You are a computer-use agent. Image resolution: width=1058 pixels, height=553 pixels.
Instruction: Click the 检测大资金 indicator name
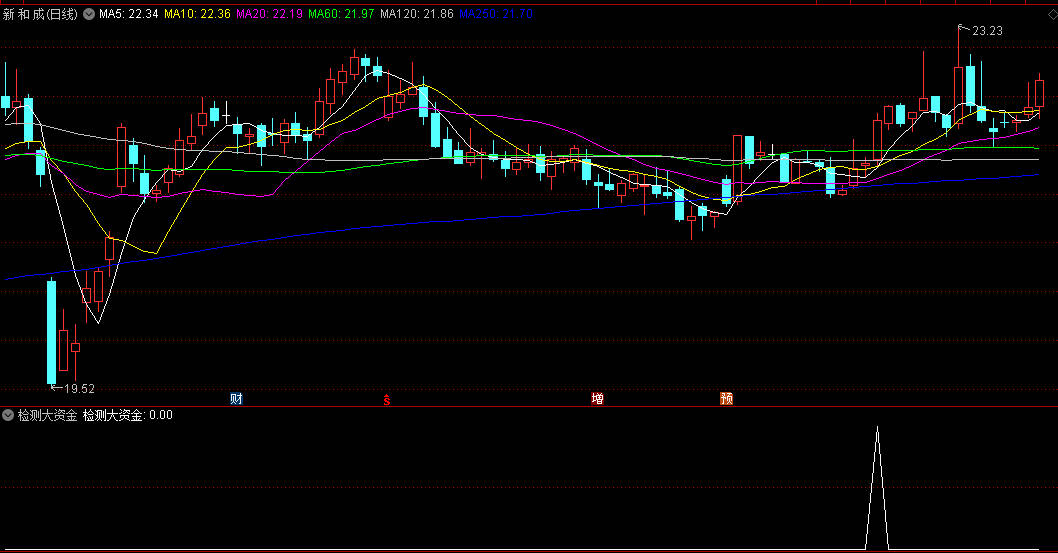tap(48, 415)
